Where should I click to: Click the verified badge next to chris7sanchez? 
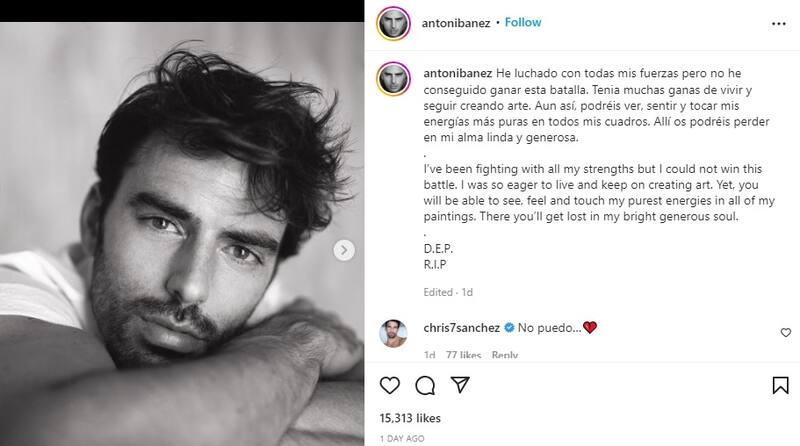click(507, 327)
